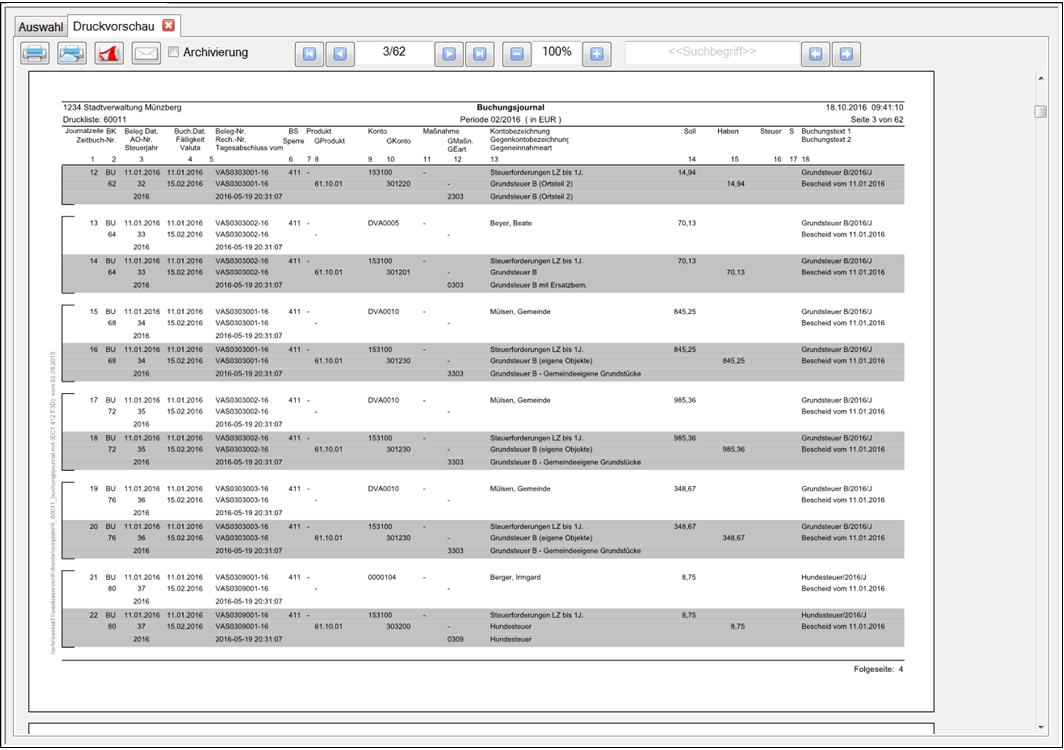Enable the Archivierung checkbox

coord(173,52)
